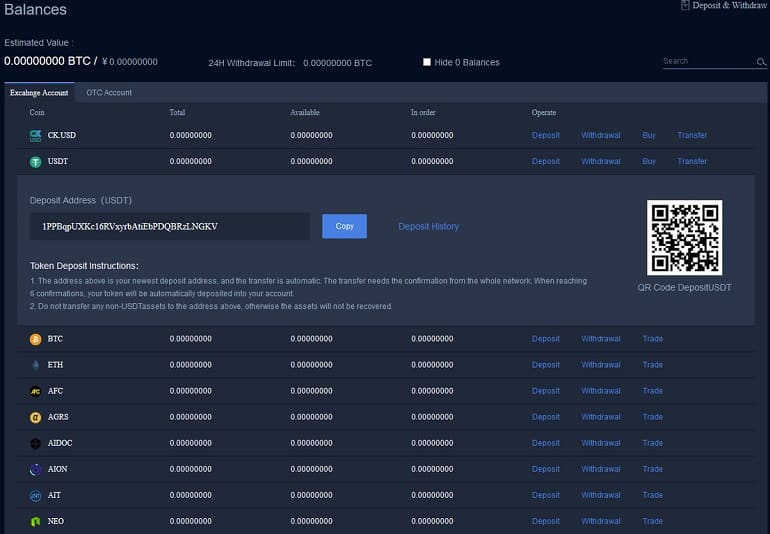Click the CK.USD coin icon
The image size is (770, 534).
pos(36,135)
